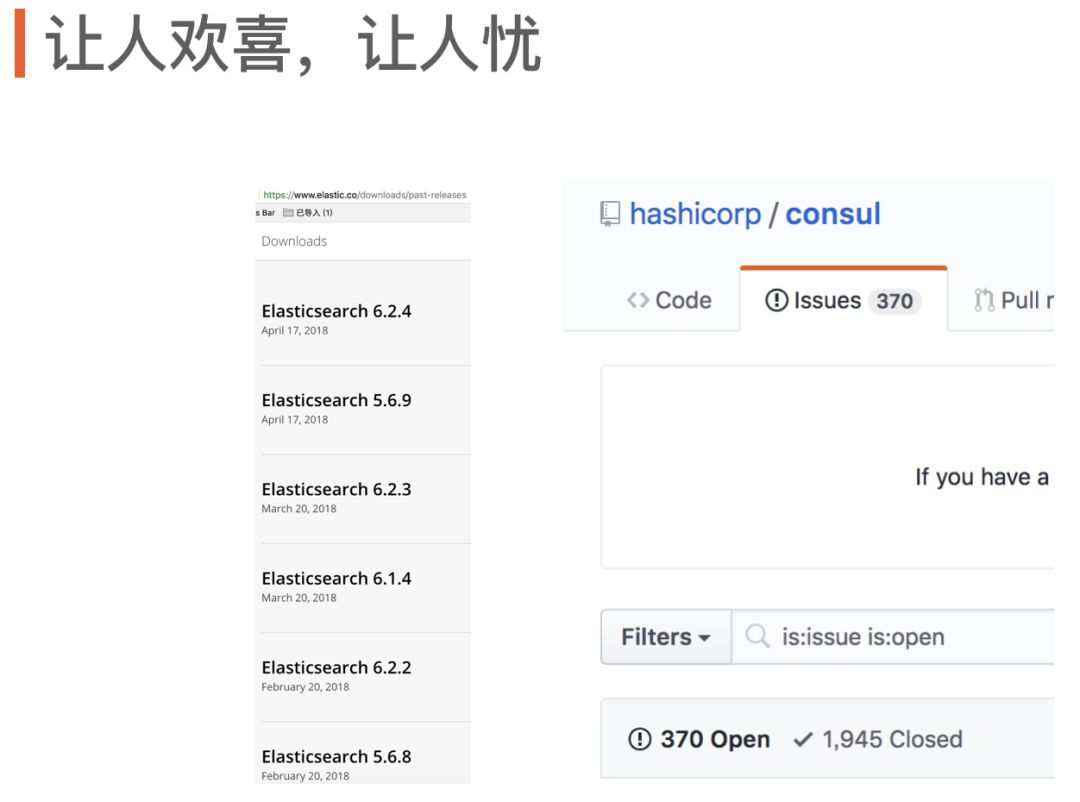Viewport: 1080px width, 802px height.
Task: Click the open-issue icon beside 370 Open
Action: tap(639, 739)
